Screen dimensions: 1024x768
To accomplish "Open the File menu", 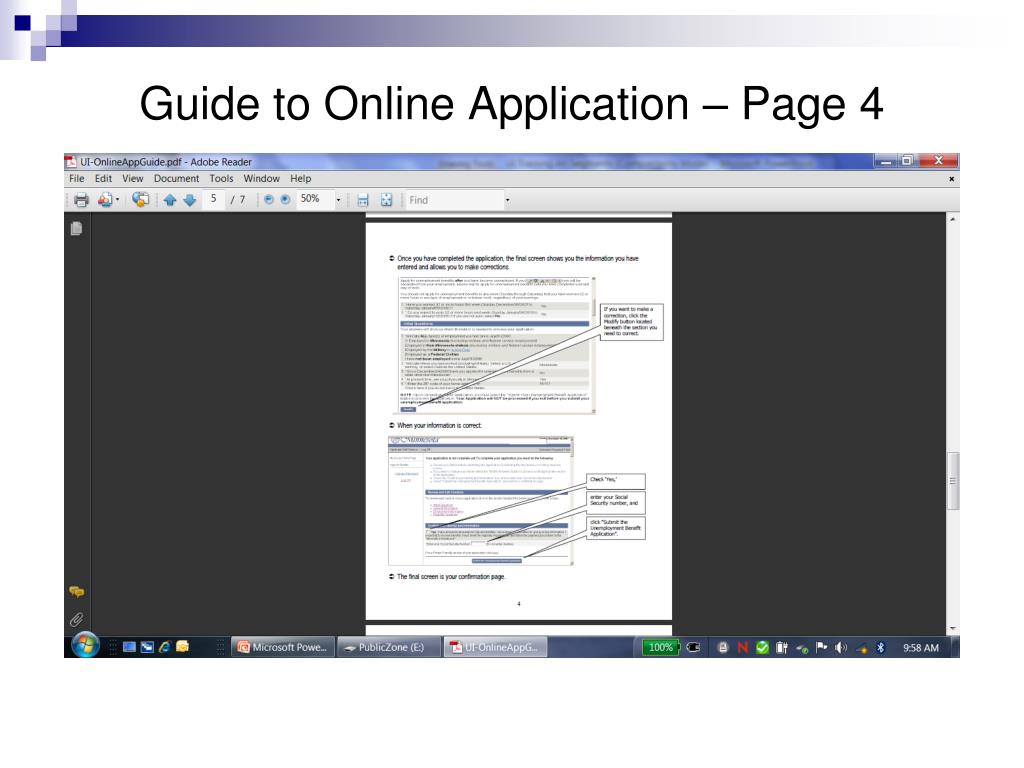I will click(76, 178).
